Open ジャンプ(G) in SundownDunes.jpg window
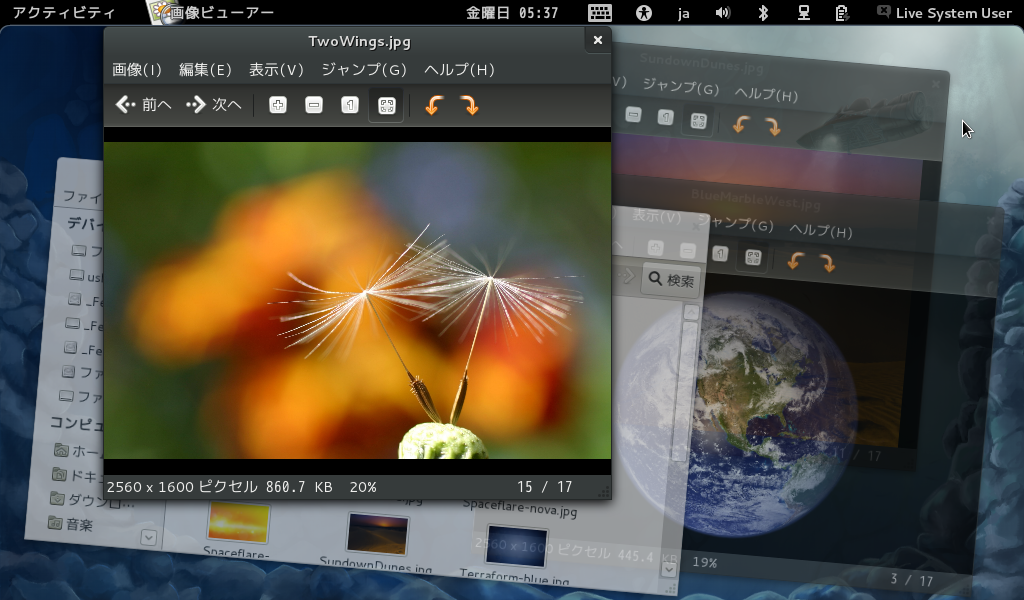This screenshot has width=1024, height=600. (680, 86)
